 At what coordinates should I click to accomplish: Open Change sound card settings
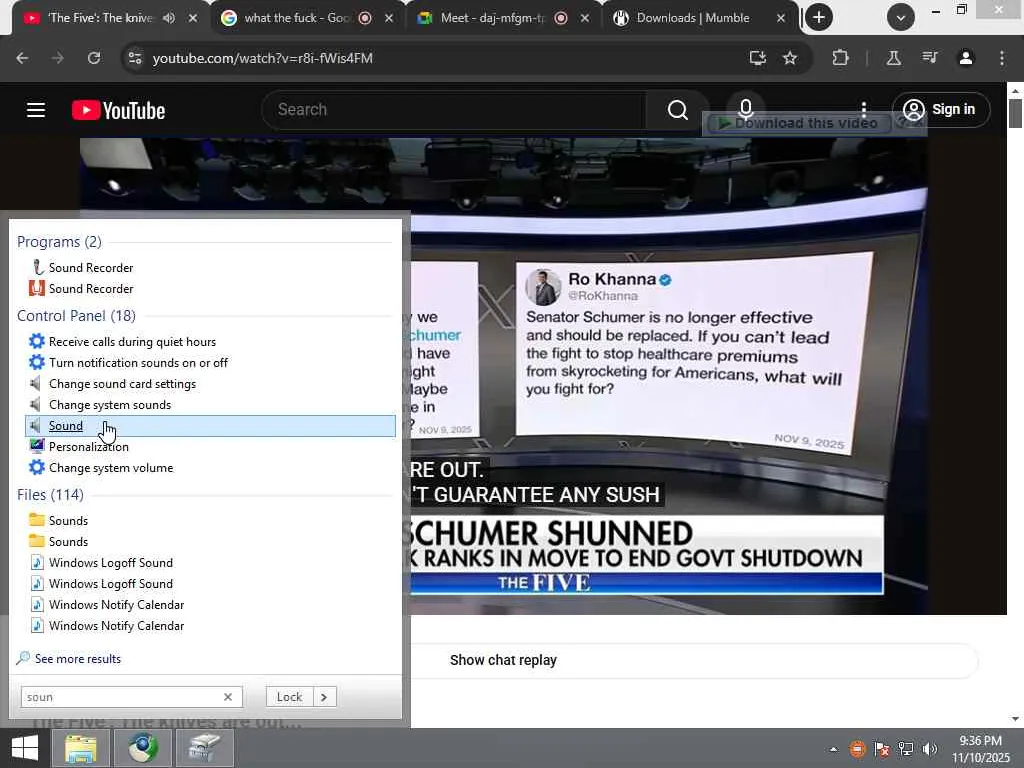(x=122, y=384)
